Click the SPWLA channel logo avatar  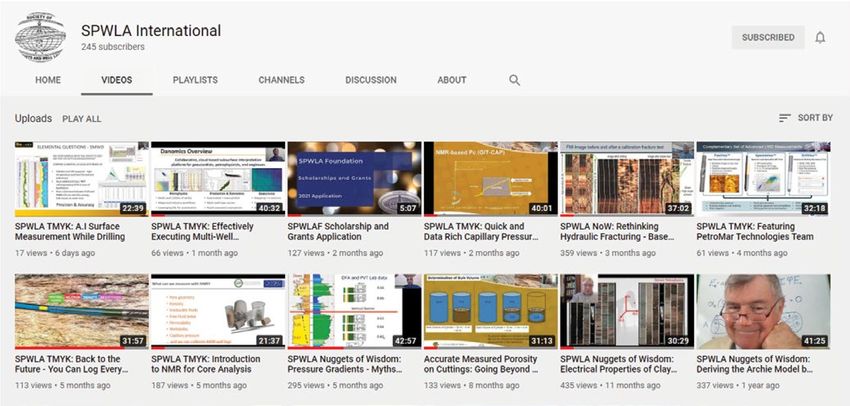[x=41, y=37]
